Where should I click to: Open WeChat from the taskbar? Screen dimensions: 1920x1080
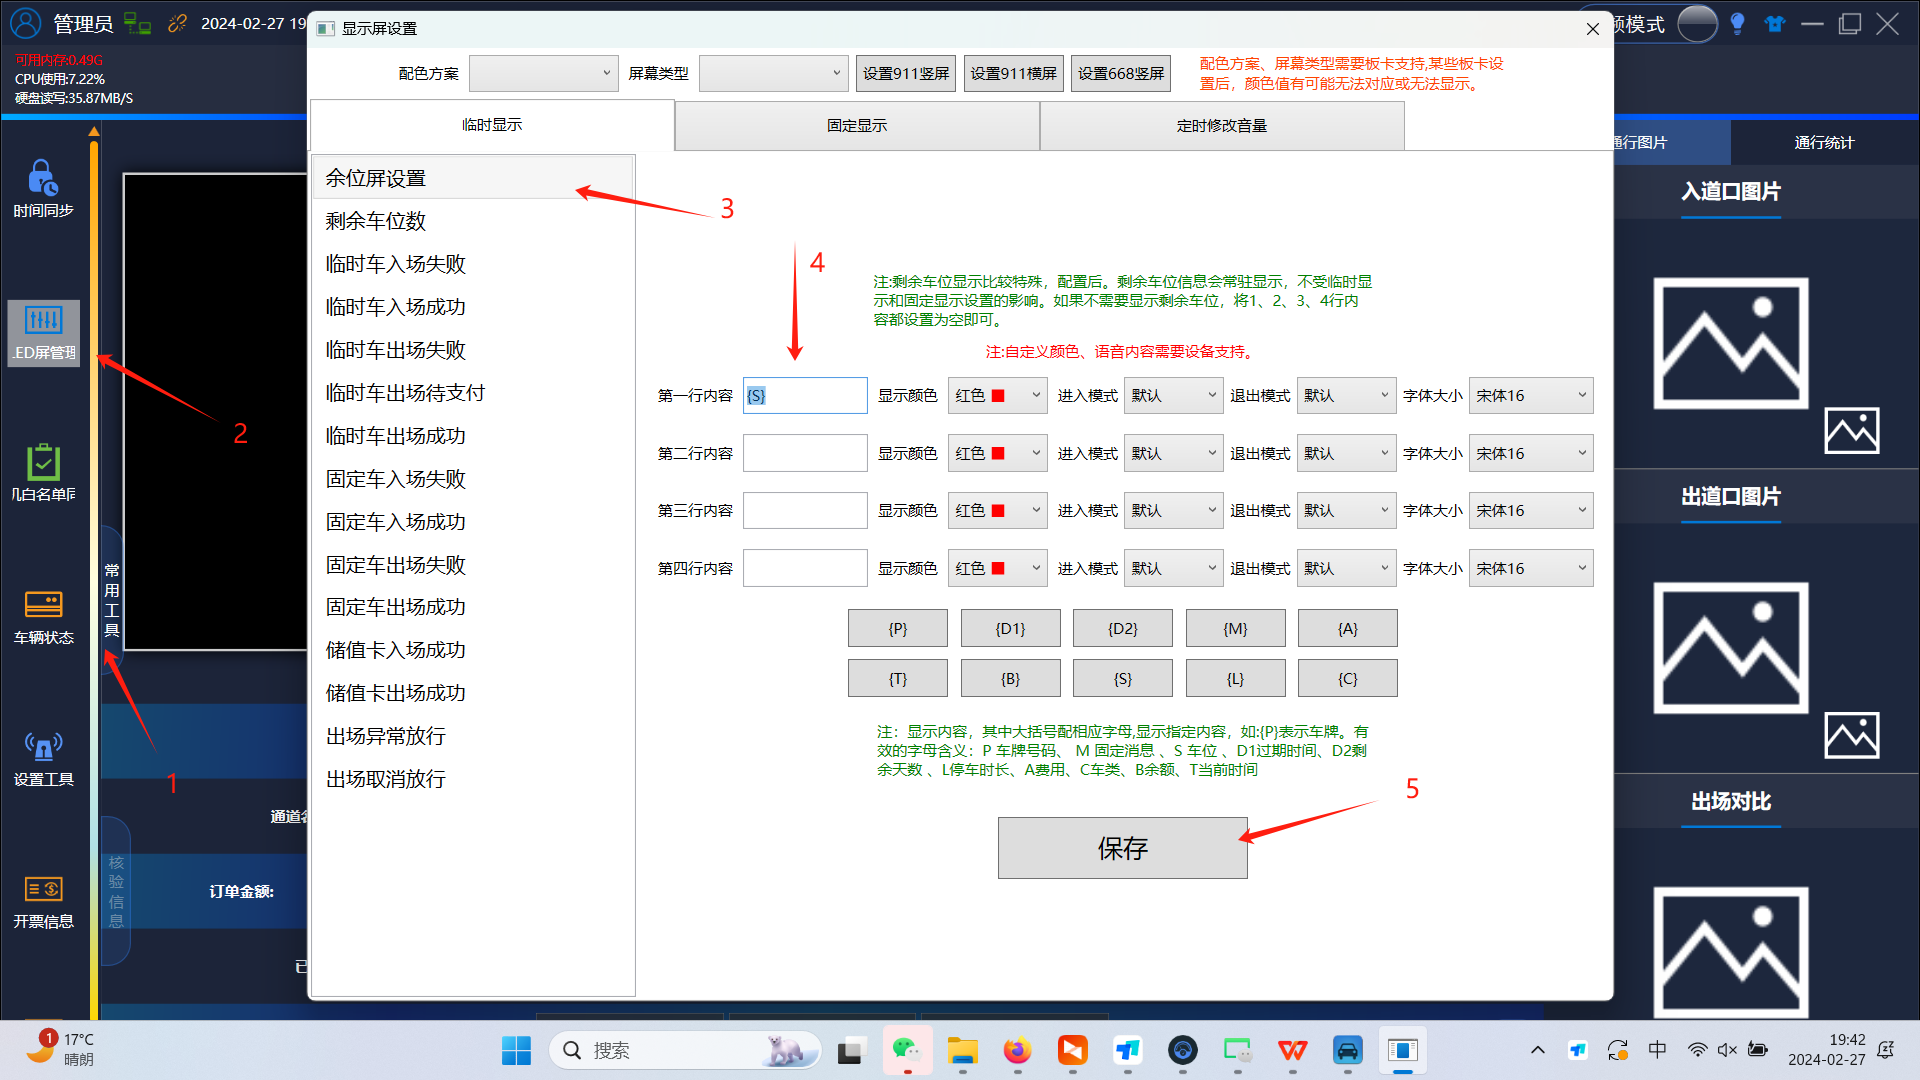(x=907, y=1050)
